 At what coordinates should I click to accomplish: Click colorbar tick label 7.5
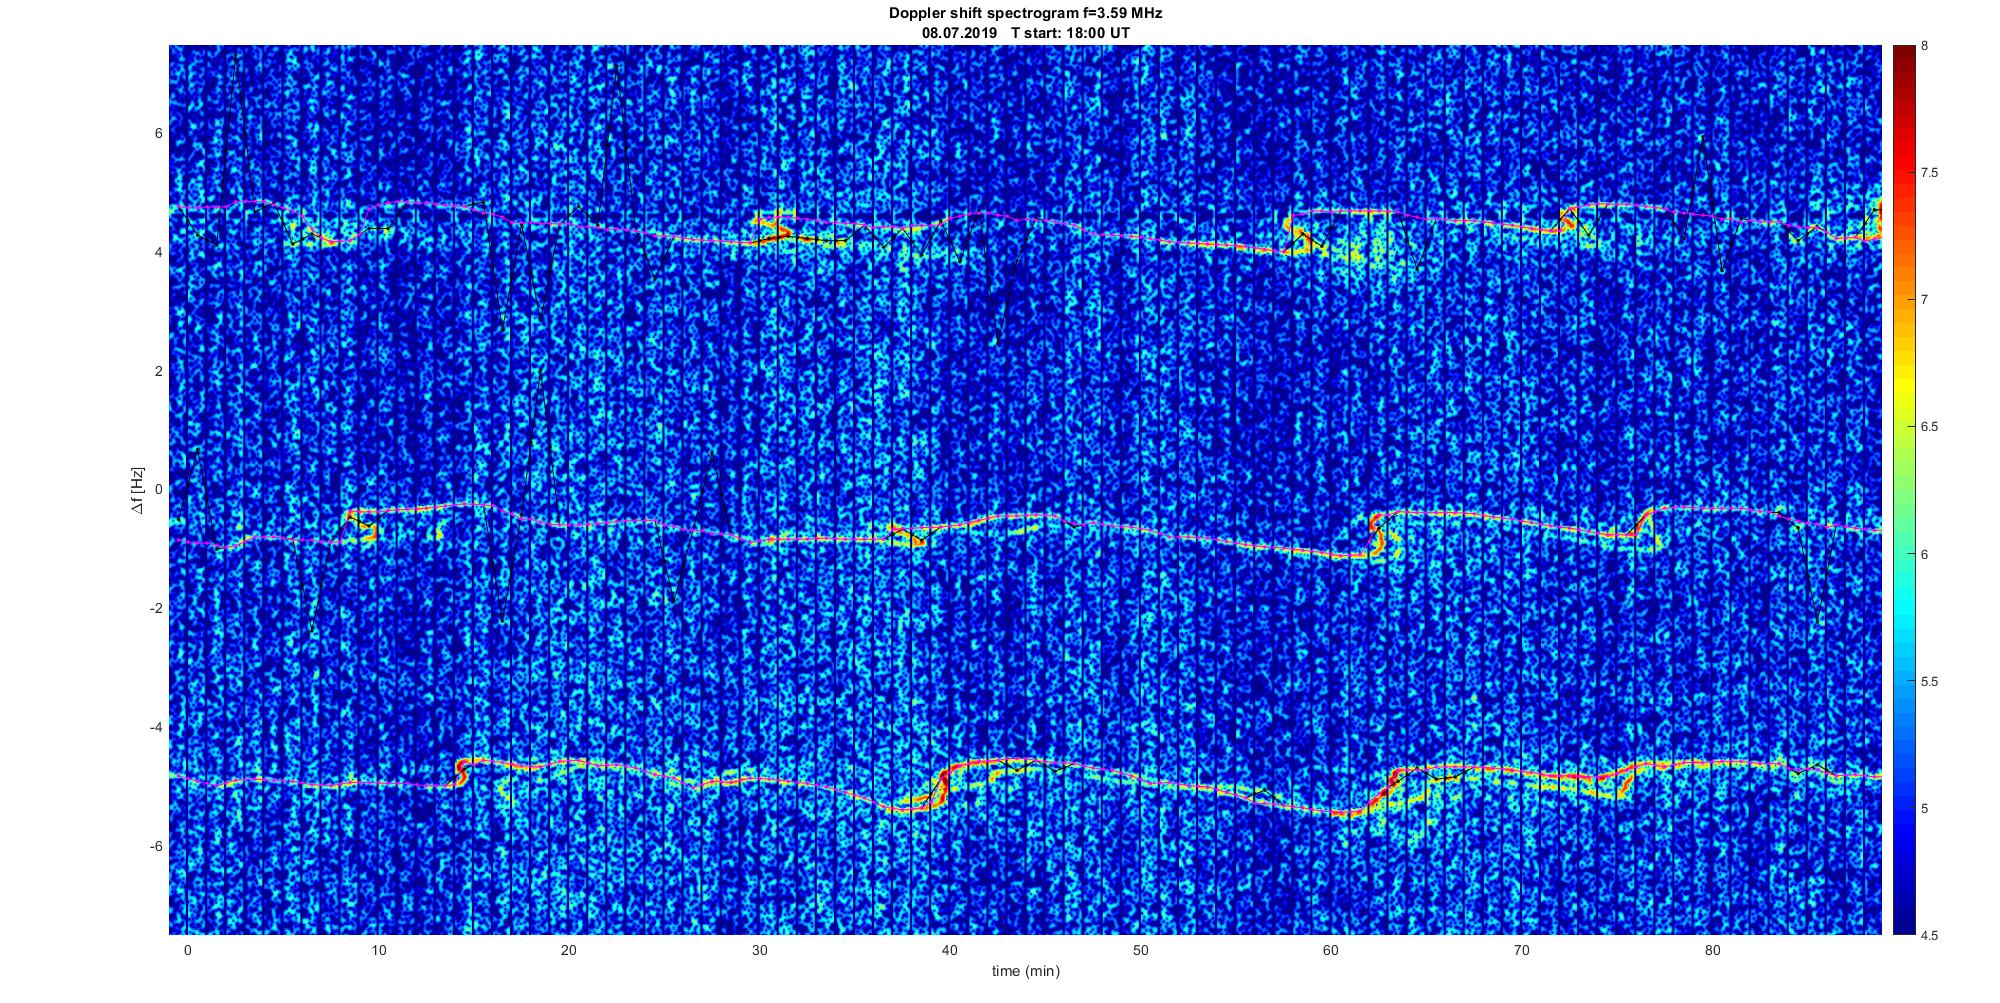(1930, 173)
